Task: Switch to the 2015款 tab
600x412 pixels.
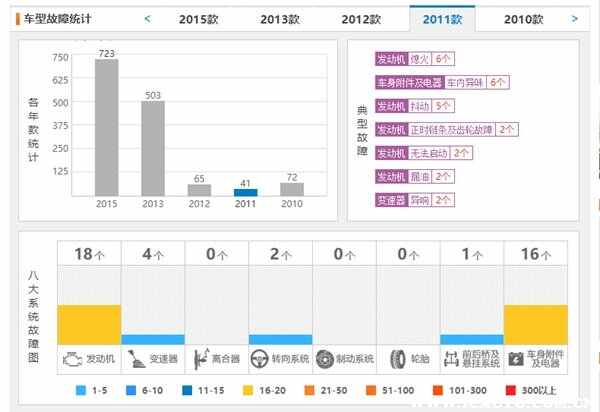Action: (199, 19)
